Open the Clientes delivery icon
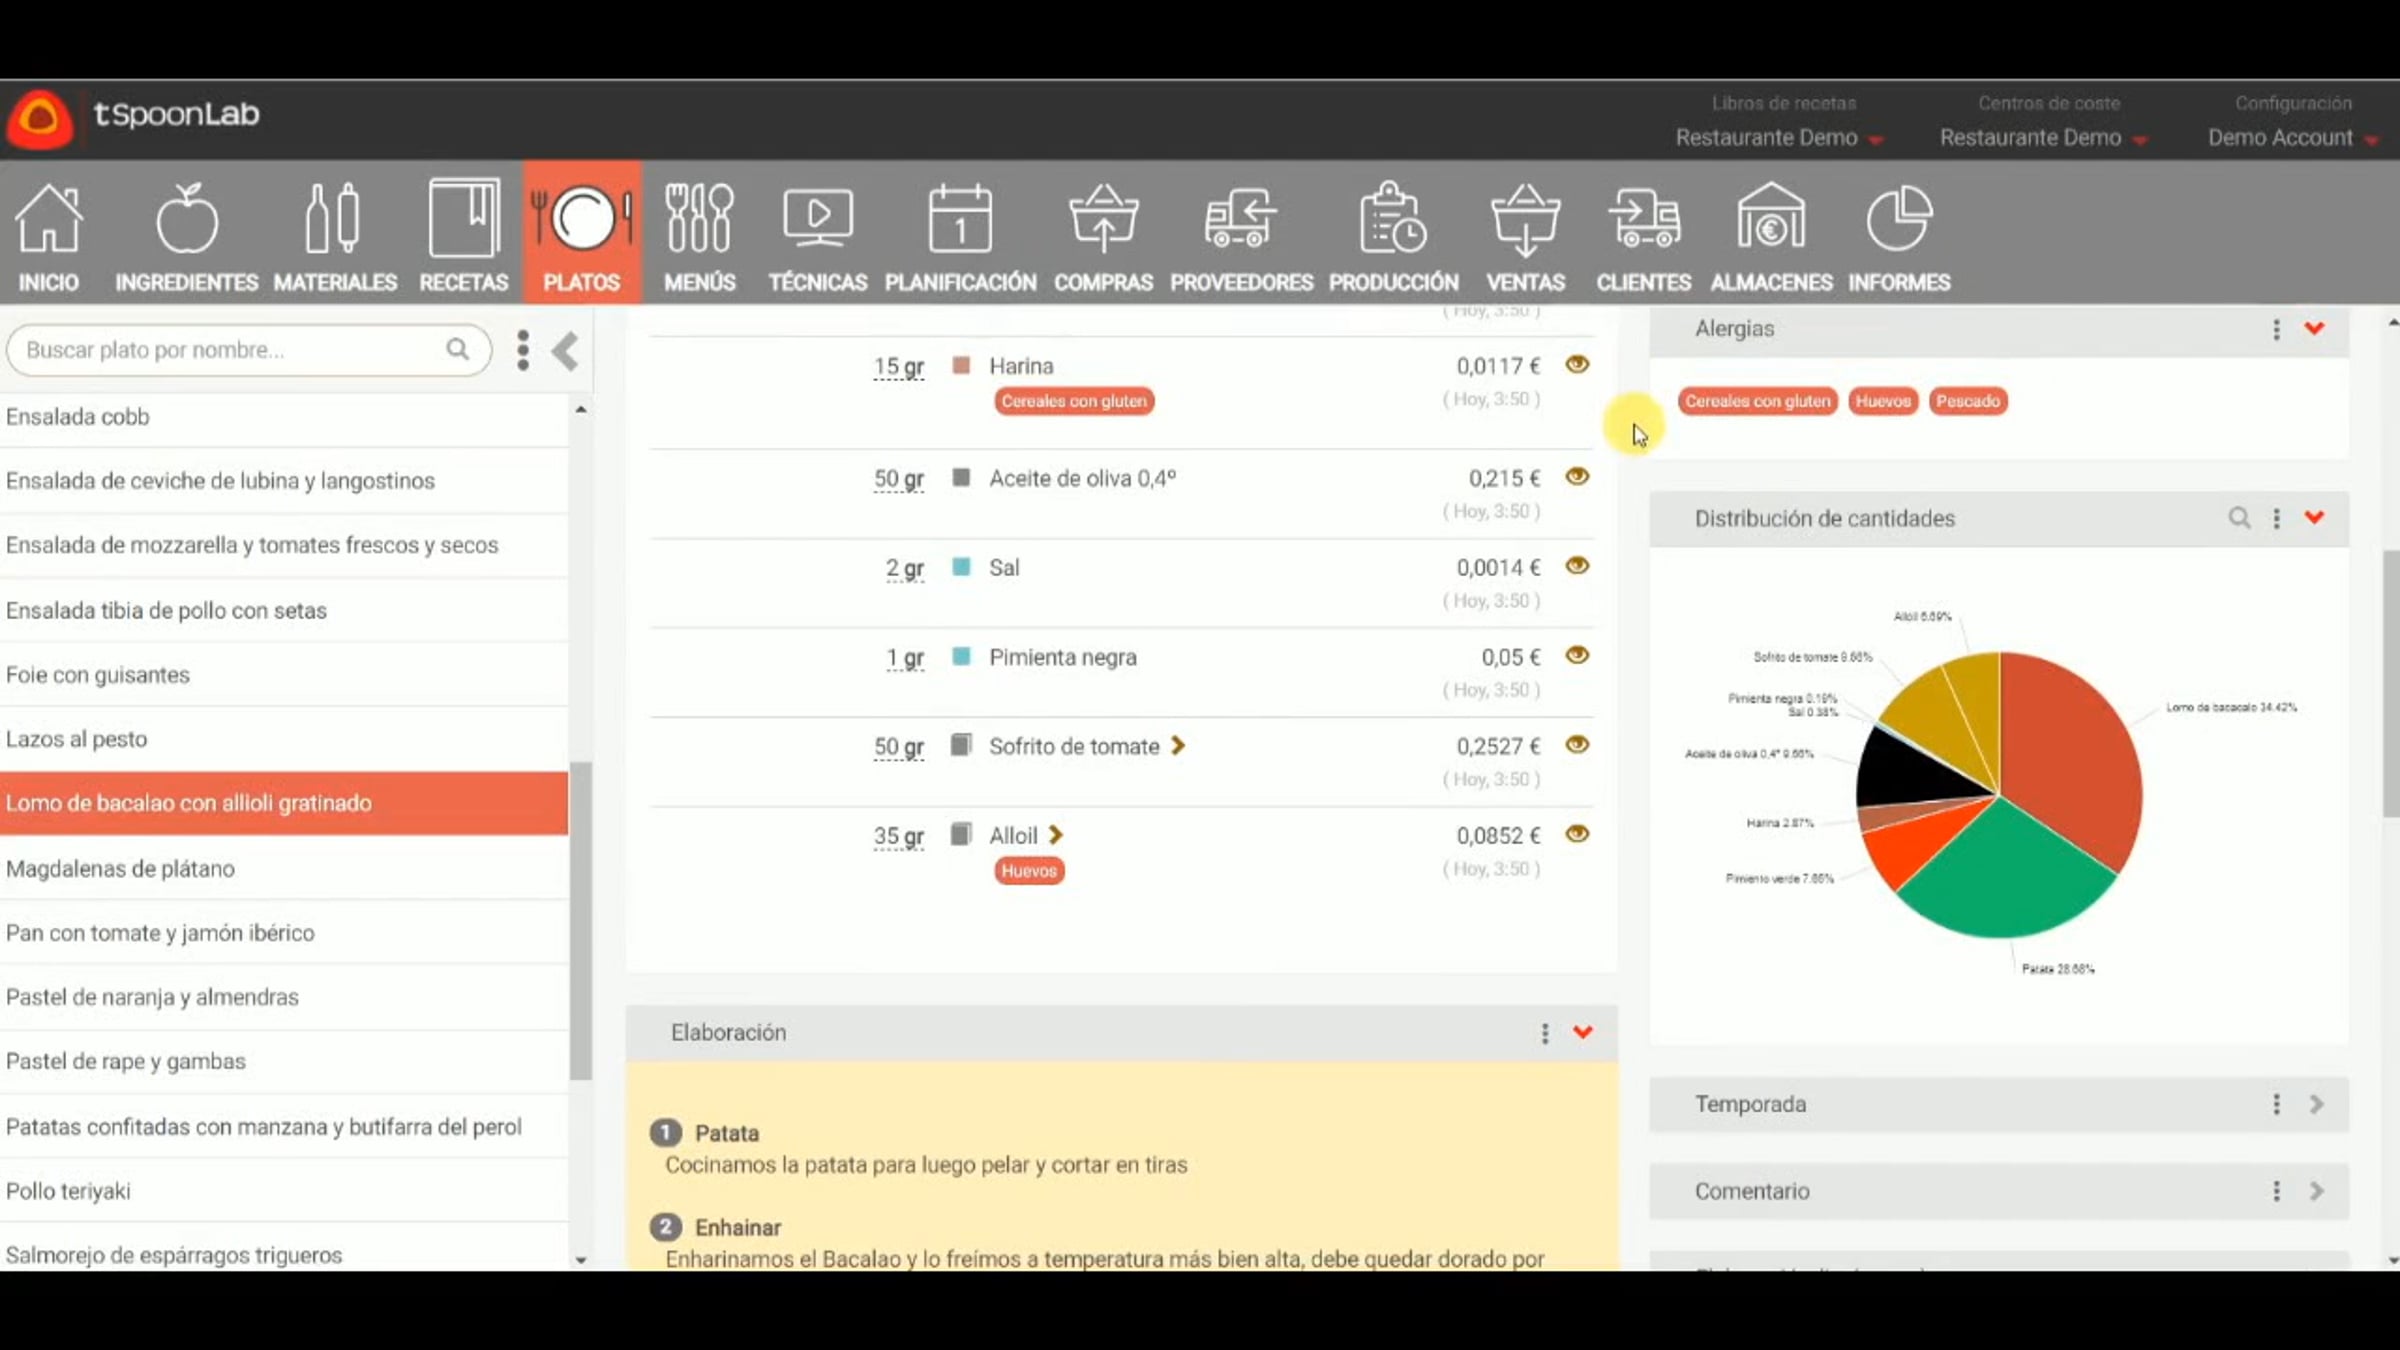 1644,218
